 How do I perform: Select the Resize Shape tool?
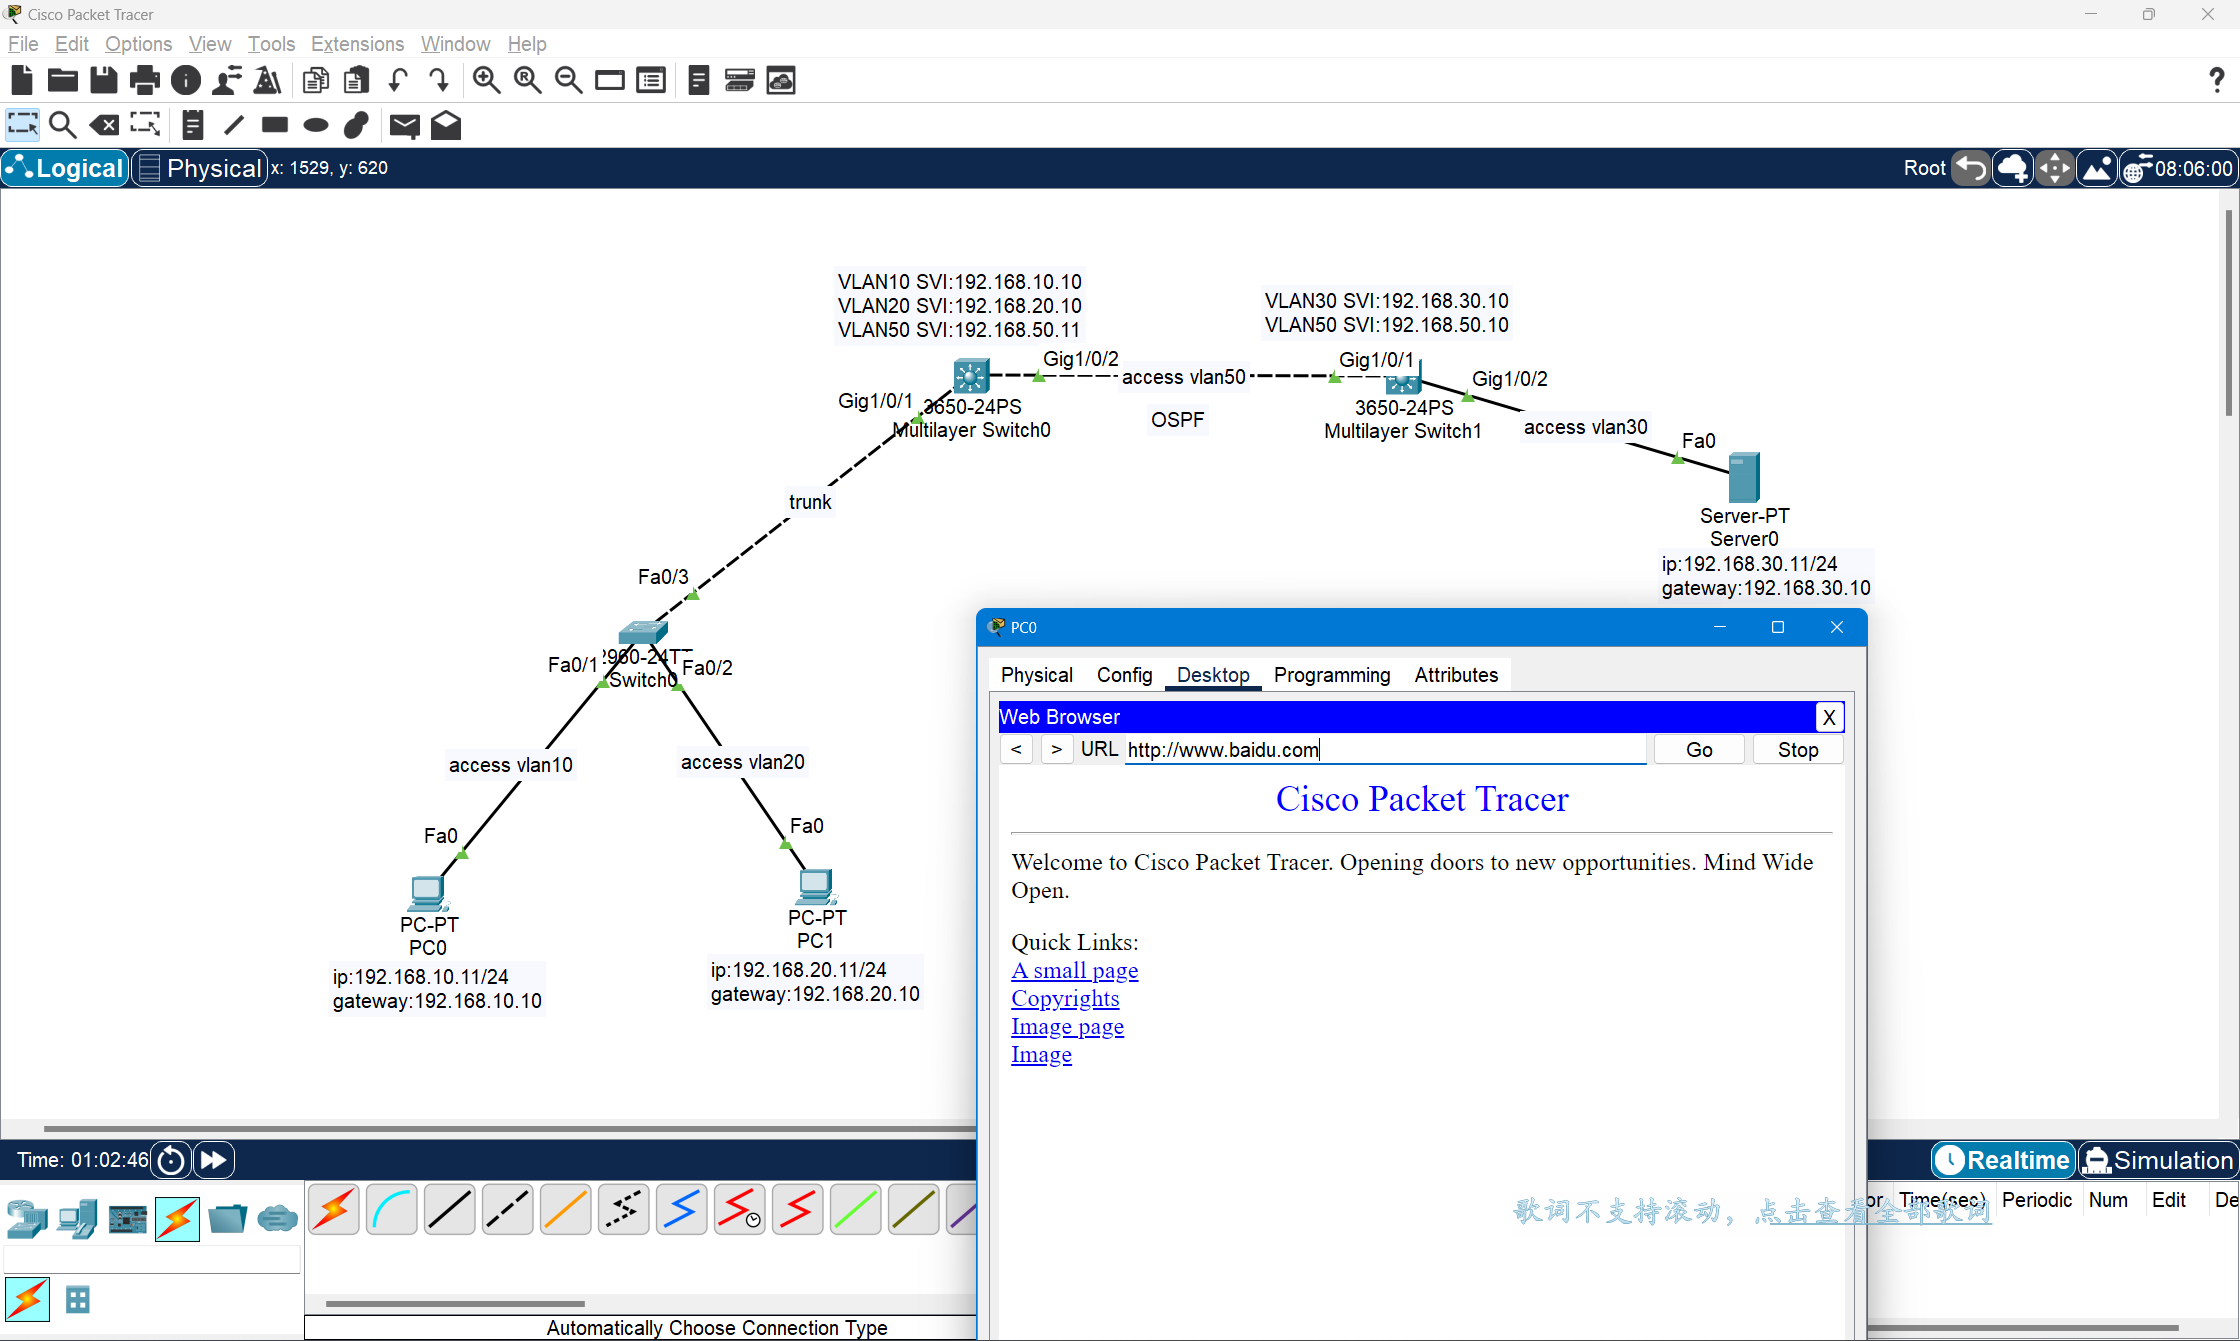(145, 125)
